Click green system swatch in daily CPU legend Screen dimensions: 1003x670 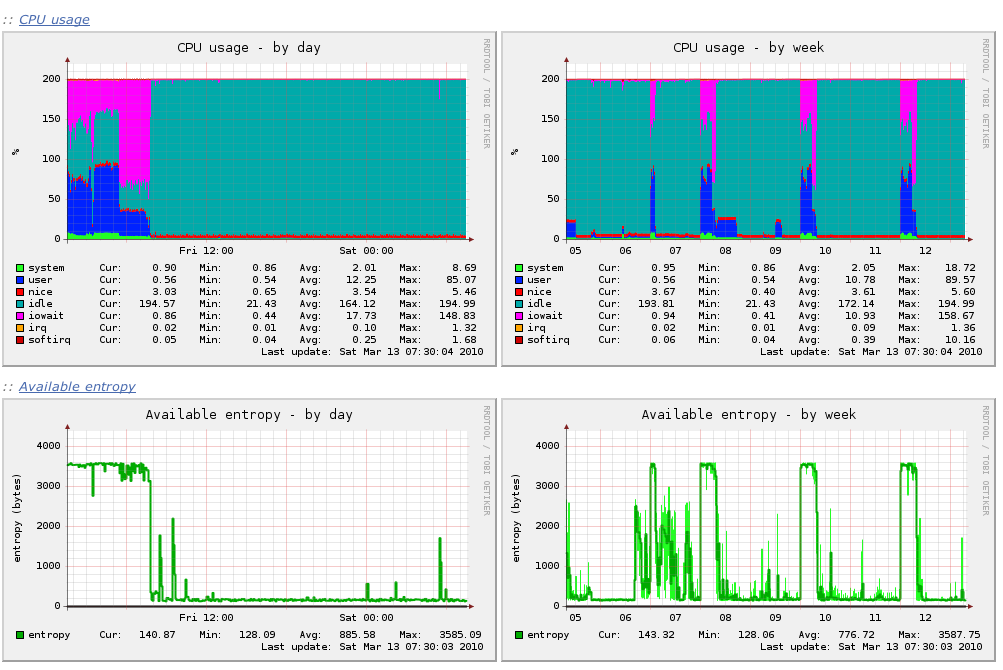pyautogui.click(x=20, y=268)
